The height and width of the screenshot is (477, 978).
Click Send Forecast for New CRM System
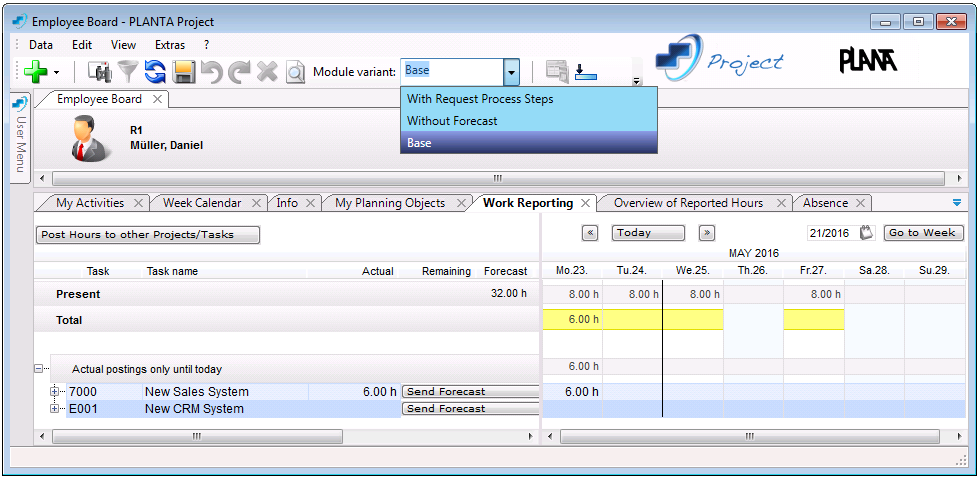point(470,408)
